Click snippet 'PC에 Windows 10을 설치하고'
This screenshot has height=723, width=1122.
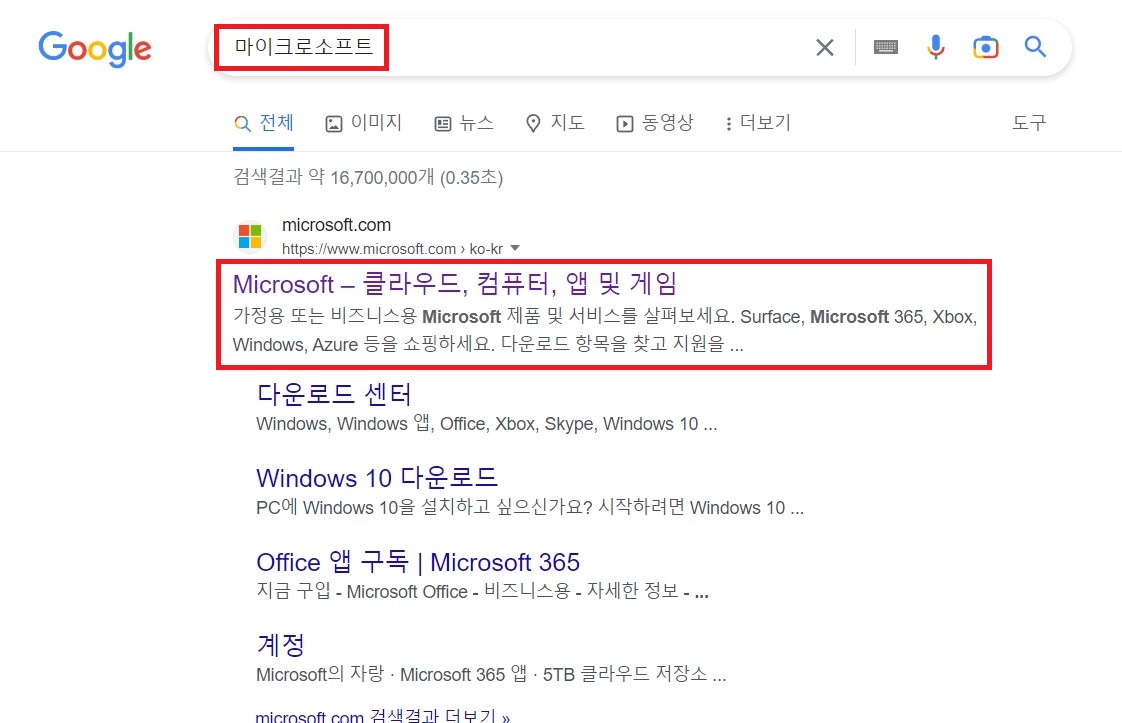click(x=530, y=508)
